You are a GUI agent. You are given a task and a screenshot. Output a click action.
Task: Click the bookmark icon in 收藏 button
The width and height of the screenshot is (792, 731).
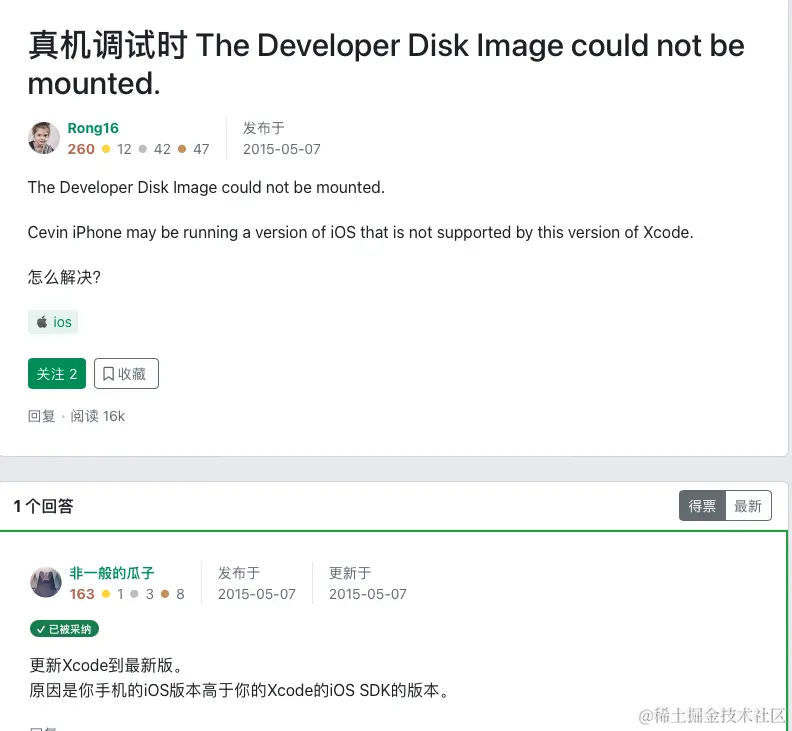coord(108,374)
